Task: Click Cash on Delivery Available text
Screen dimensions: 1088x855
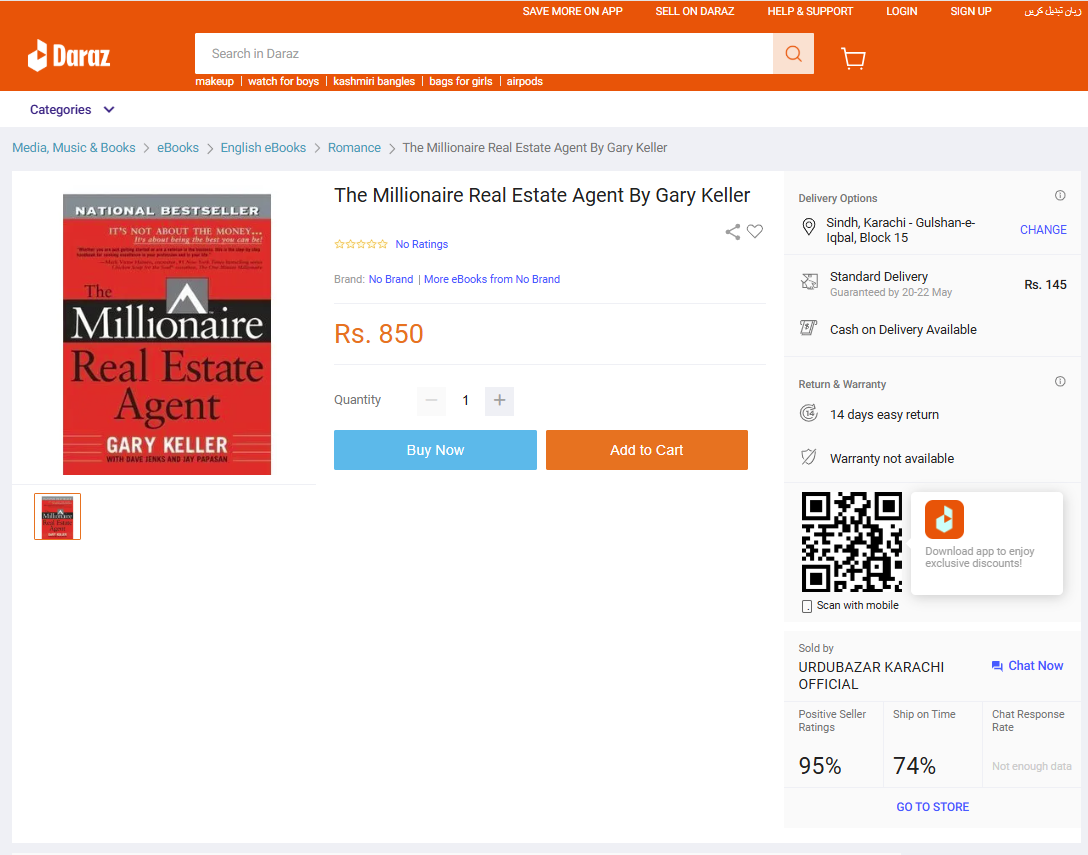Action: pyautogui.click(x=903, y=330)
